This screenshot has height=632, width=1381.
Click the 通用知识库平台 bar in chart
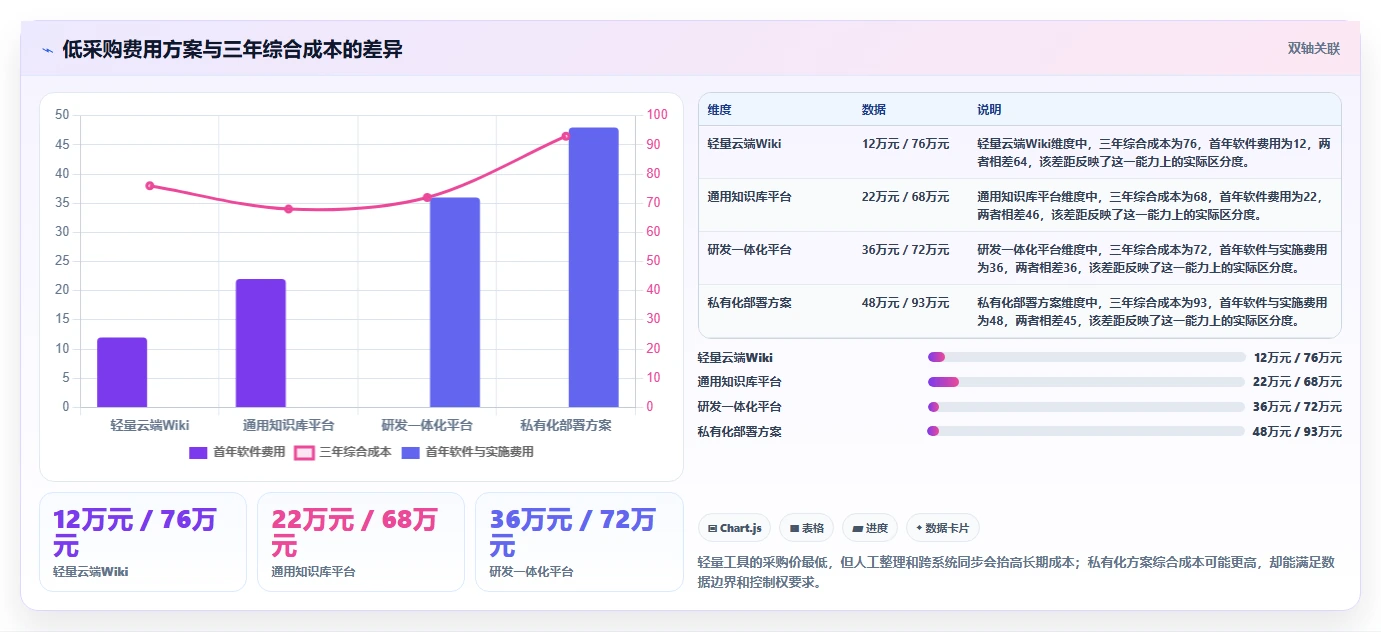click(x=261, y=343)
